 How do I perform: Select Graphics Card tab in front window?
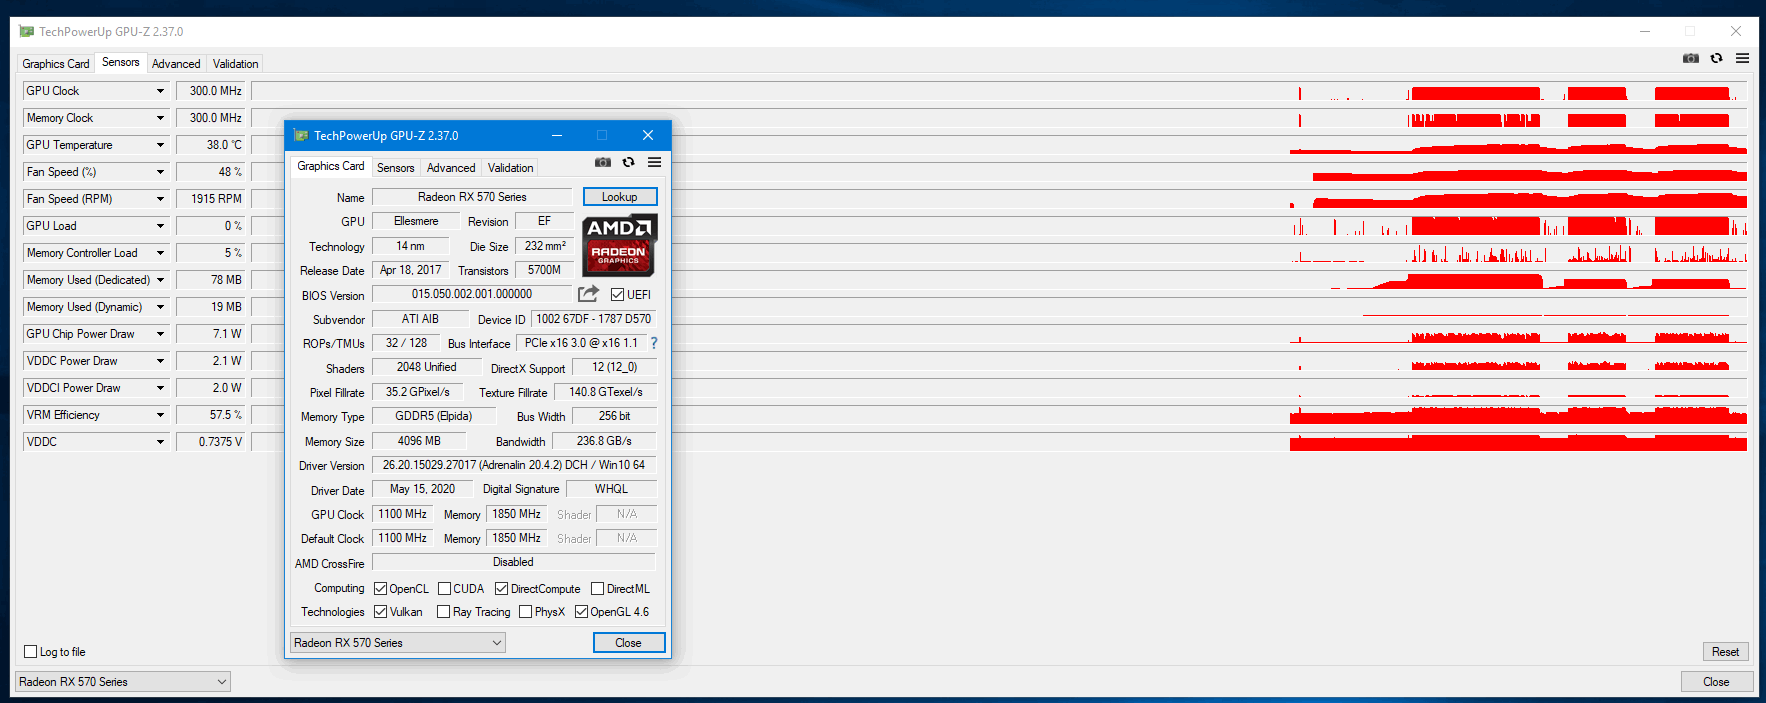[x=331, y=166]
